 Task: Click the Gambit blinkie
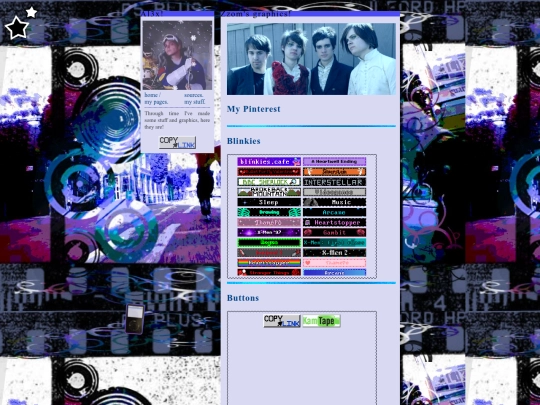334,232
